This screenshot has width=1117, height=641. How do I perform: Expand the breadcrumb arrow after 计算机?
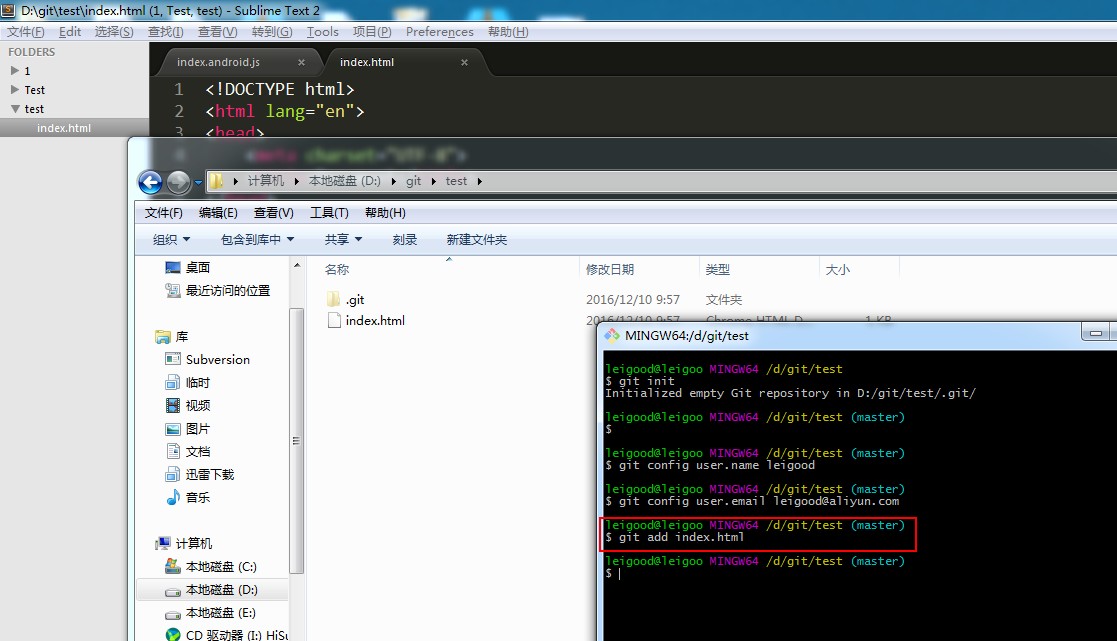click(296, 182)
